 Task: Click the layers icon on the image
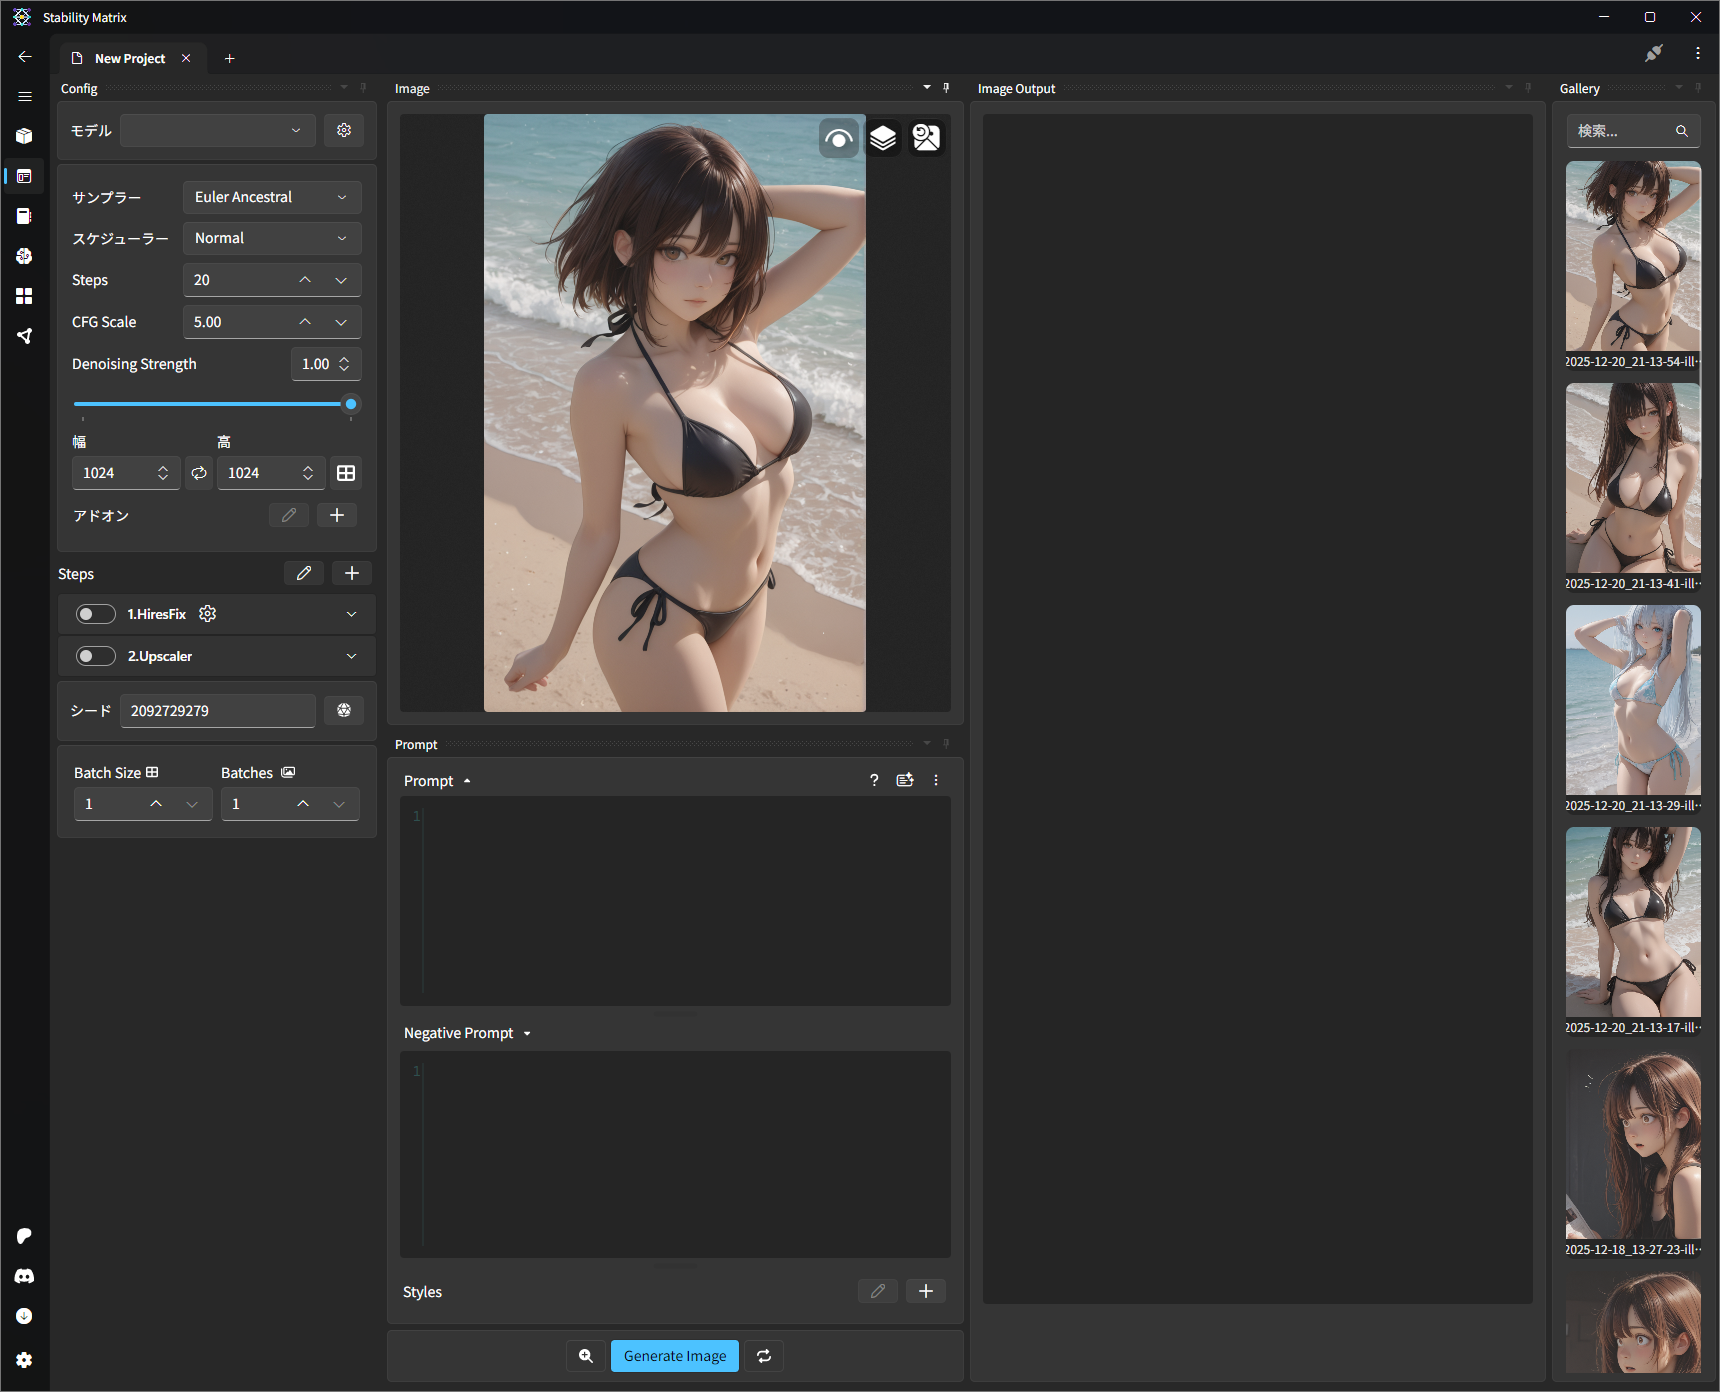882,138
